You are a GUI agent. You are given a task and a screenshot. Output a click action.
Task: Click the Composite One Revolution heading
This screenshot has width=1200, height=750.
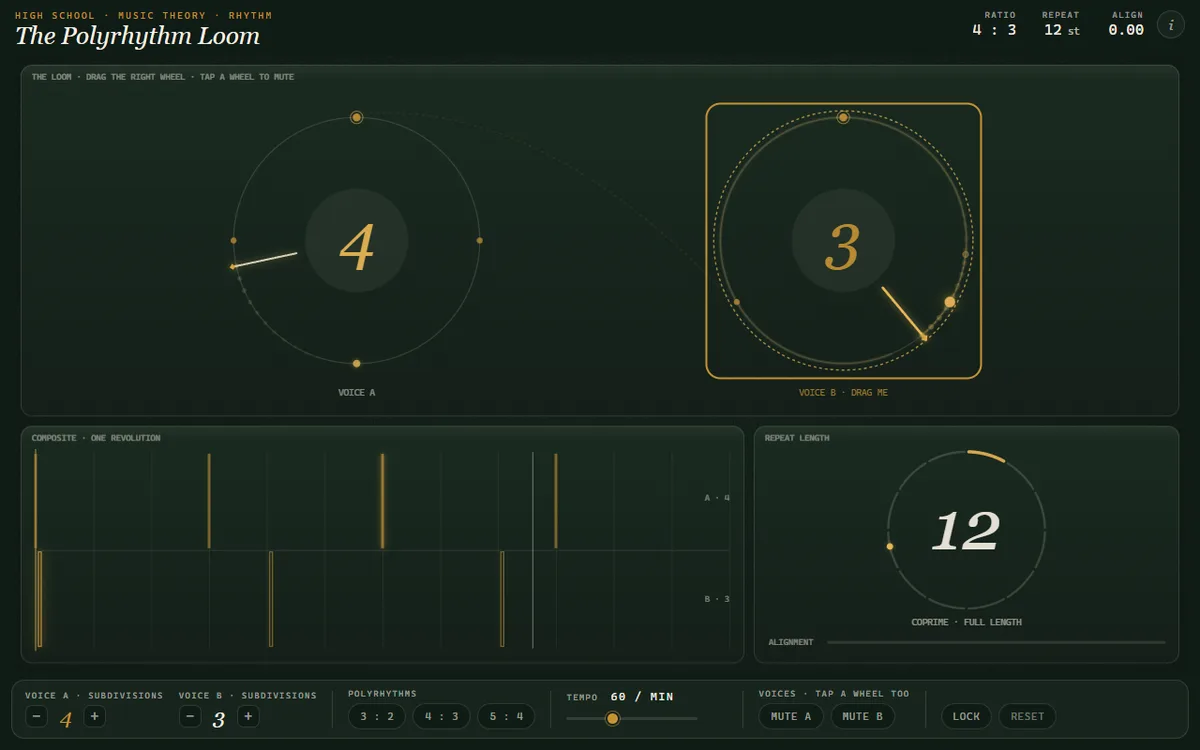point(96,438)
